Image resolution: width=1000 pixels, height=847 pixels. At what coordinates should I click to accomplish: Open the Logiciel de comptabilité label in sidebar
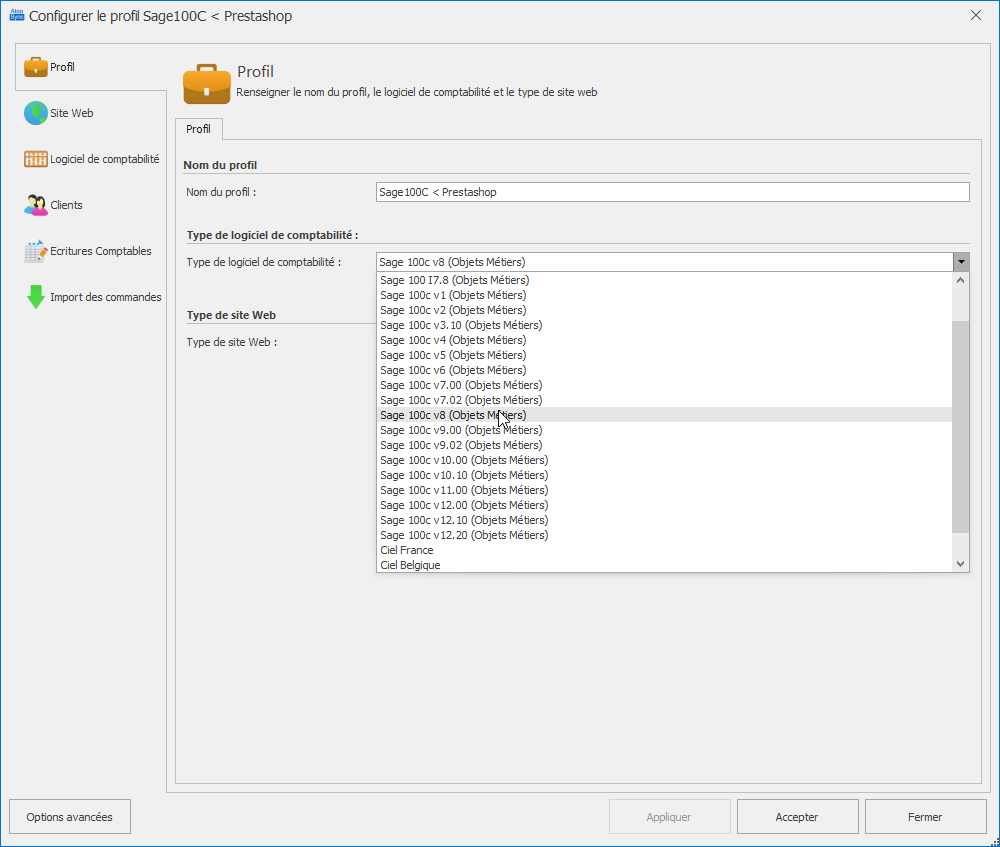(105, 159)
